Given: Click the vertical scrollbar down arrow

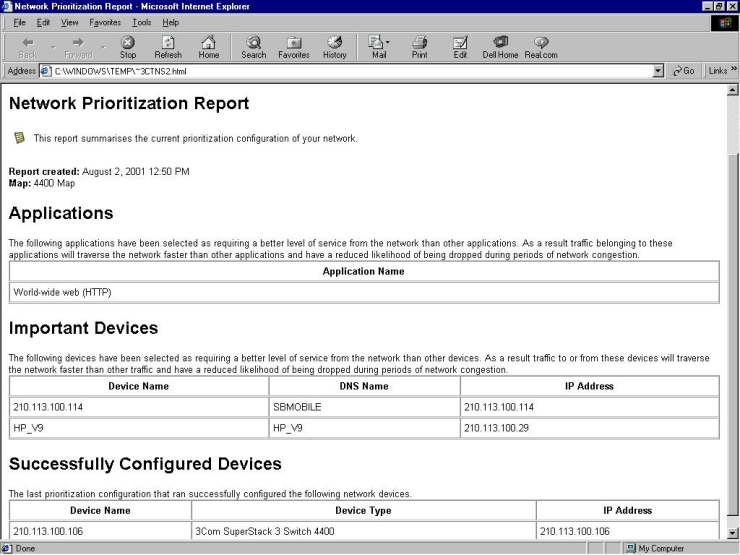Looking at the screenshot, I should click(733, 534).
